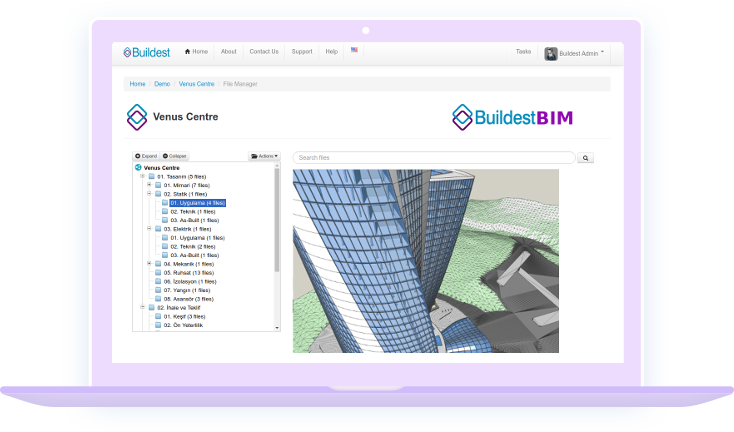Select the 05. Ruhsat (13 files) row
This screenshot has height=432, width=734.
[x=189, y=273]
